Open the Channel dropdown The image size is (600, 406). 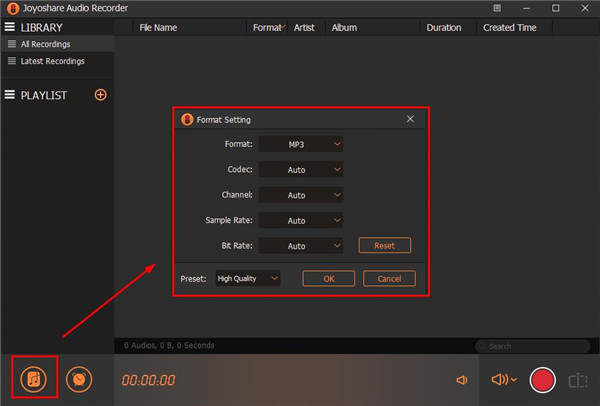(301, 195)
